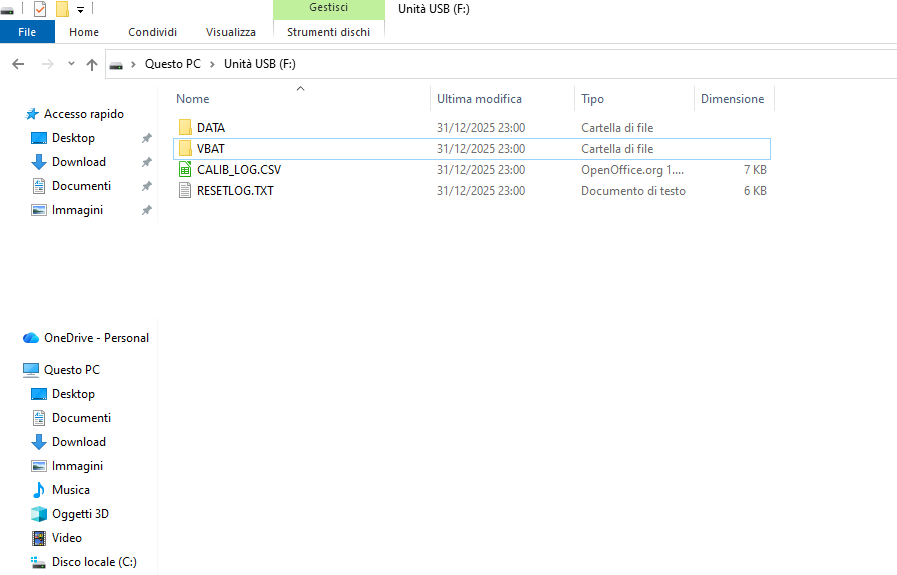The width and height of the screenshot is (897, 575).
Task: Open the Video folder
Action: click(x=66, y=538)
